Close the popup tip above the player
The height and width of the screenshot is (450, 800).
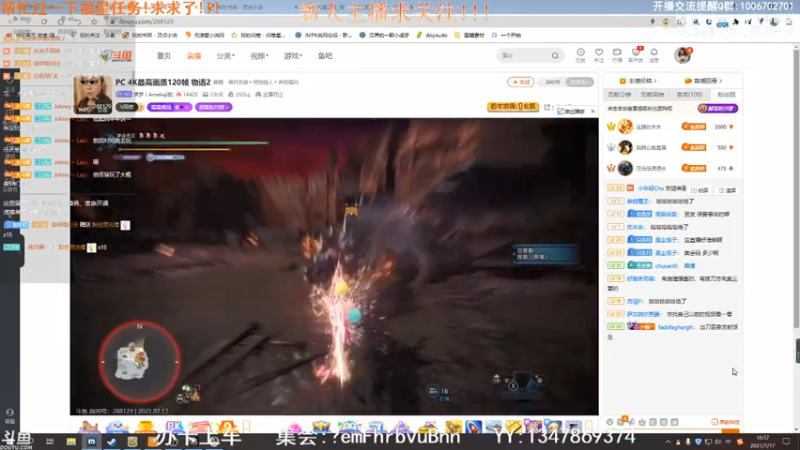click(593, 111)
